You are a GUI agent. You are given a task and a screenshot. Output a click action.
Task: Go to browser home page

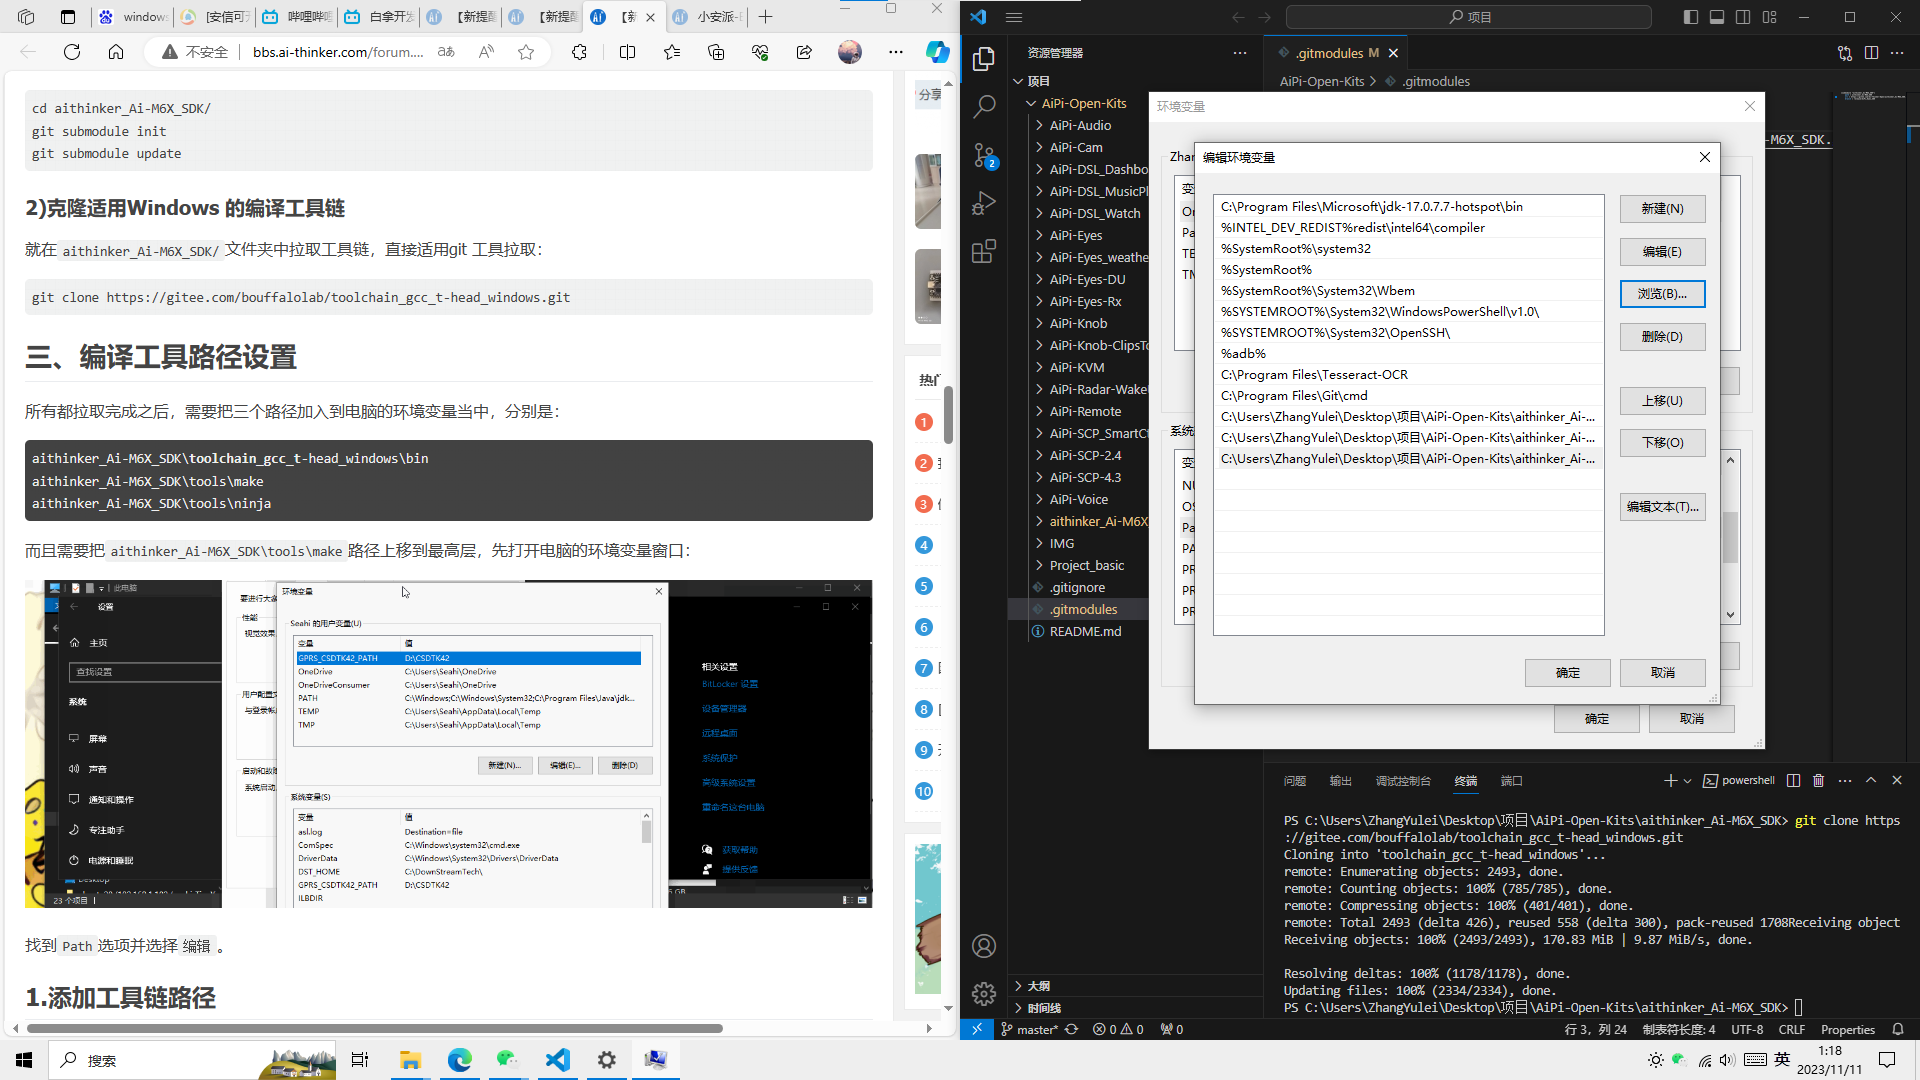point(116,52)
